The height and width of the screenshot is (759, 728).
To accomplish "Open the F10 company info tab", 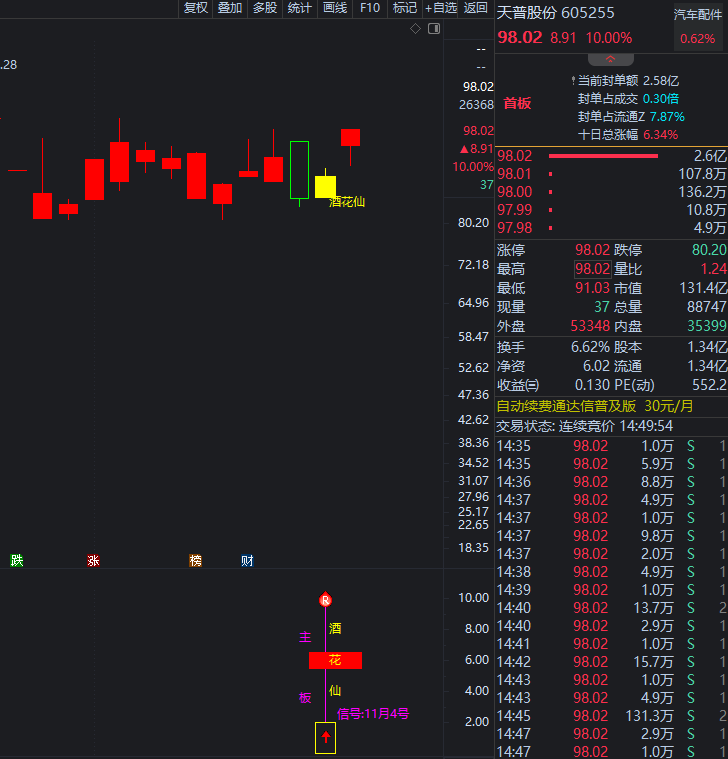I will pyautogui.click(x=370, y=8).
